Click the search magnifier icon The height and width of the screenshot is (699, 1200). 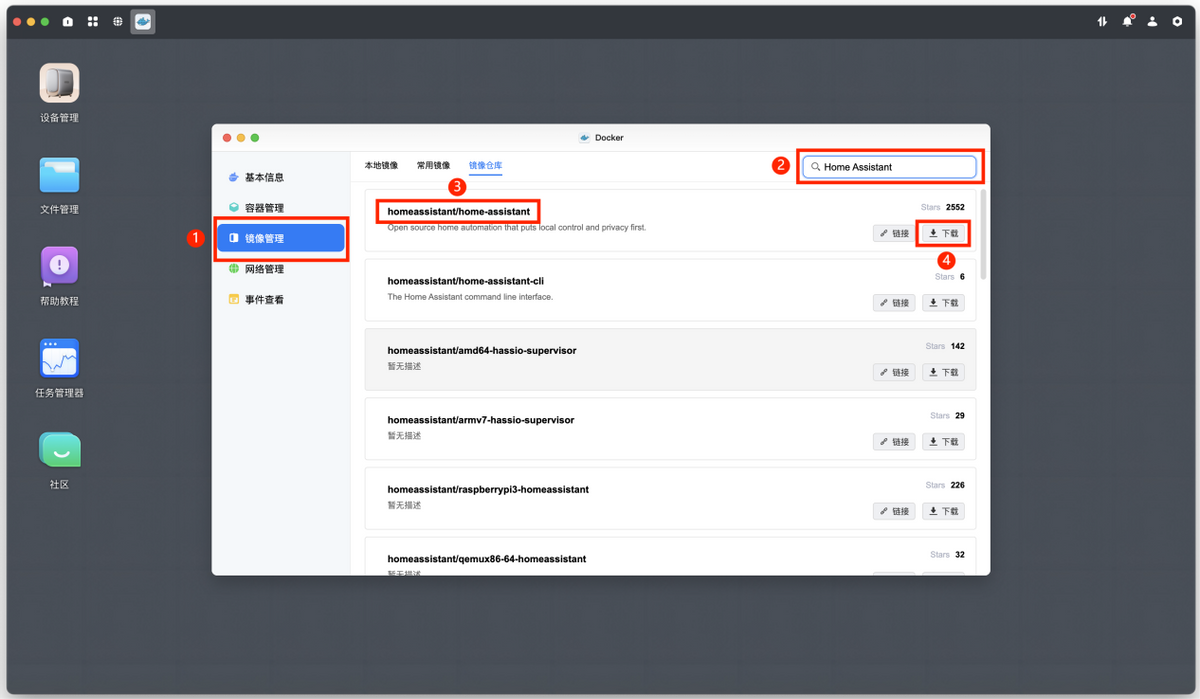(816, 167)
